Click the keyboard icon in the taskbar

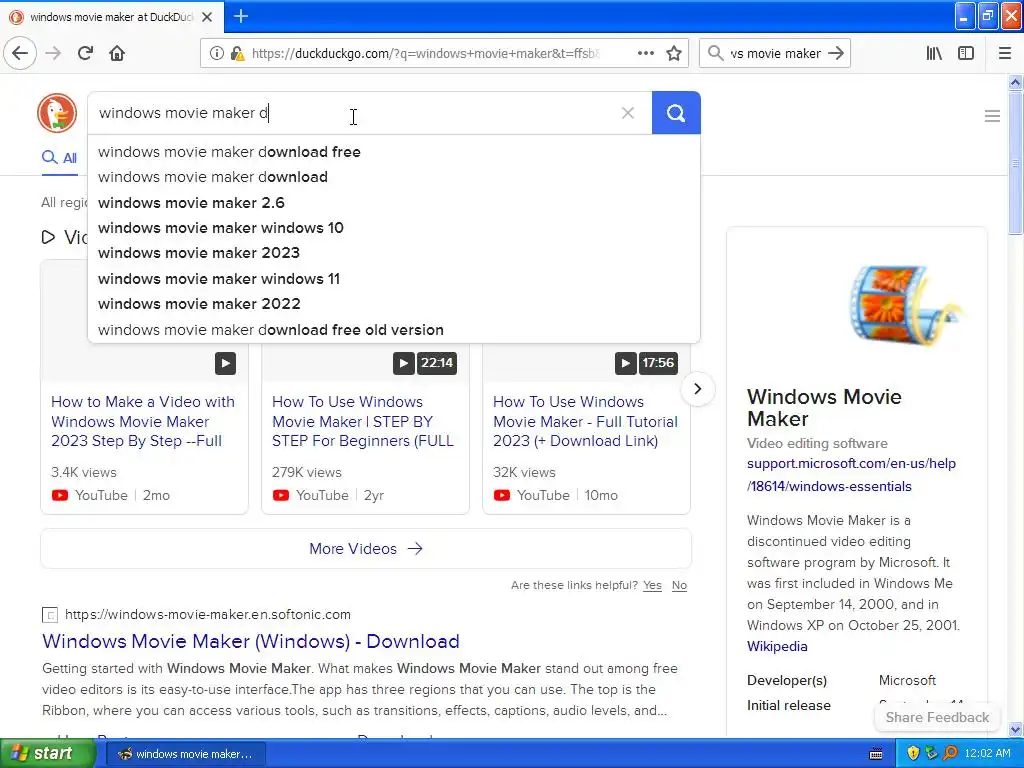(876, 754)
